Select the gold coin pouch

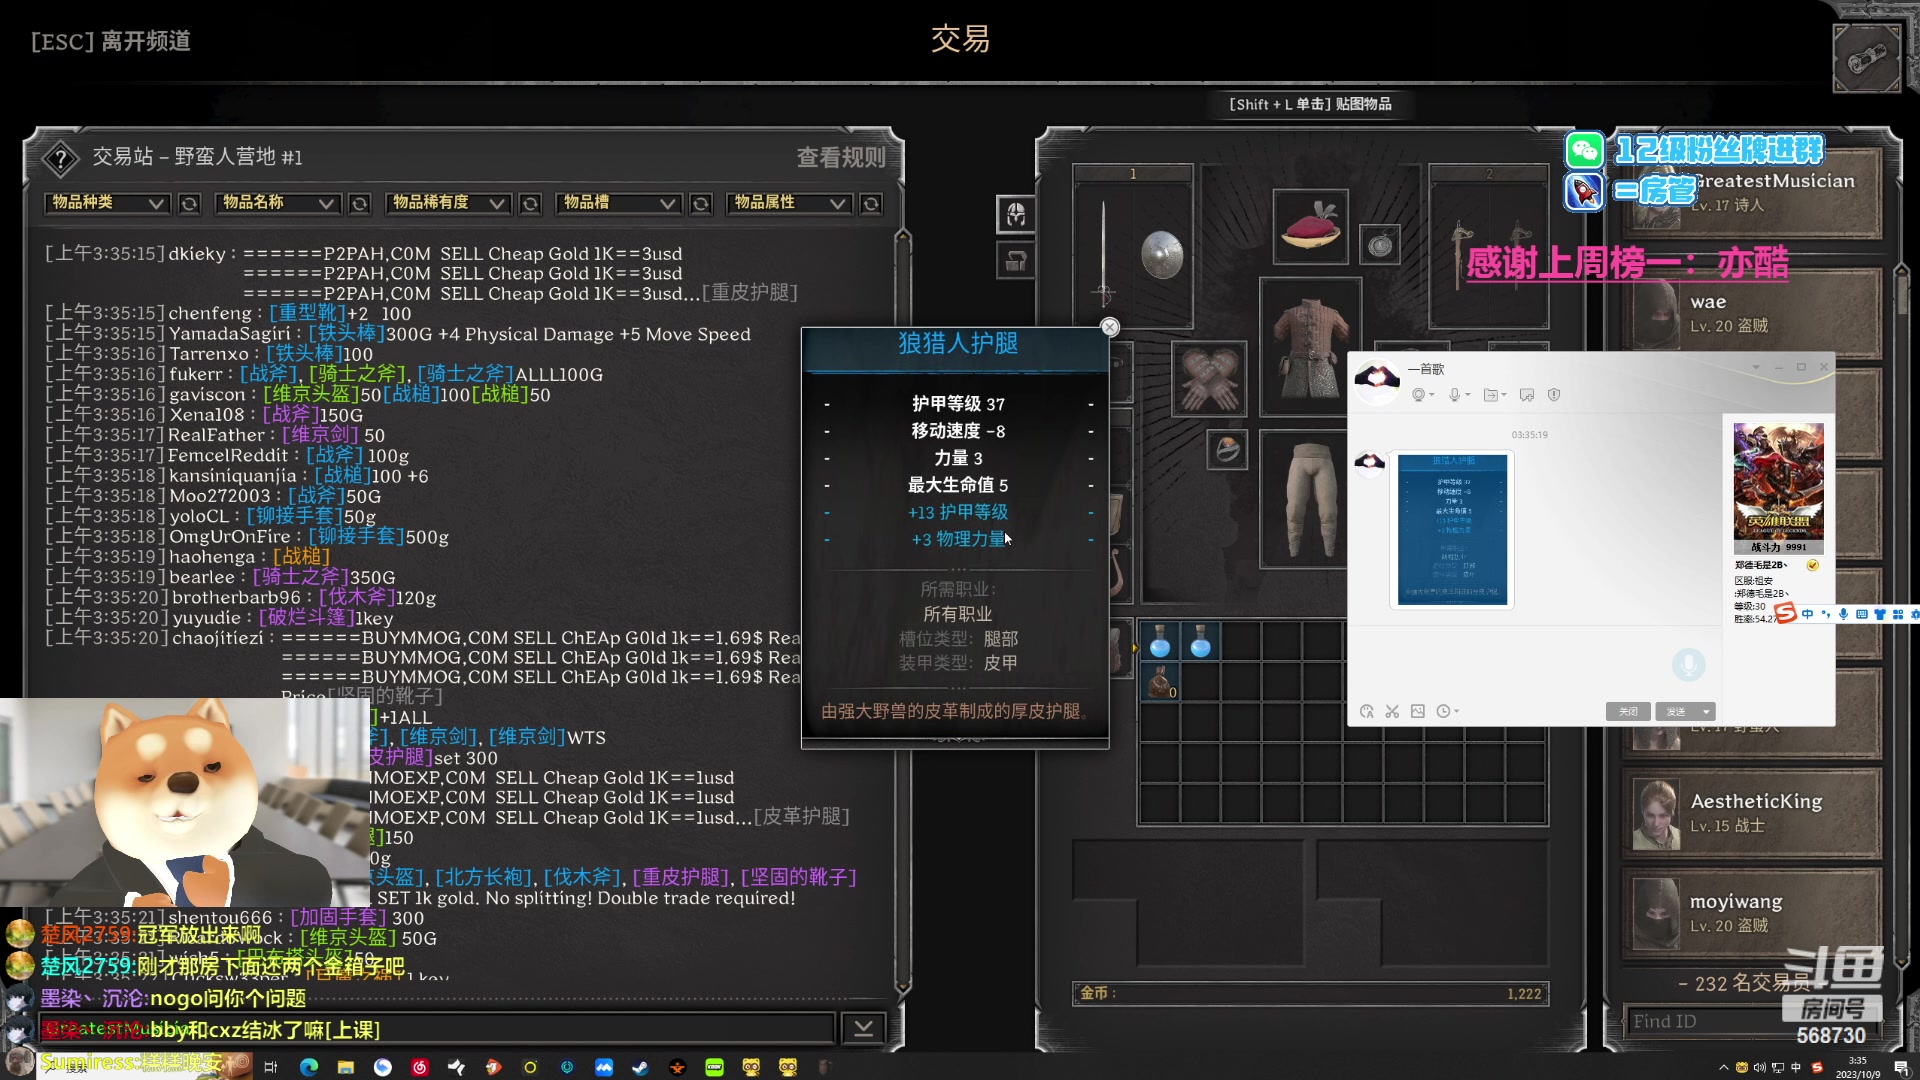1160,681
